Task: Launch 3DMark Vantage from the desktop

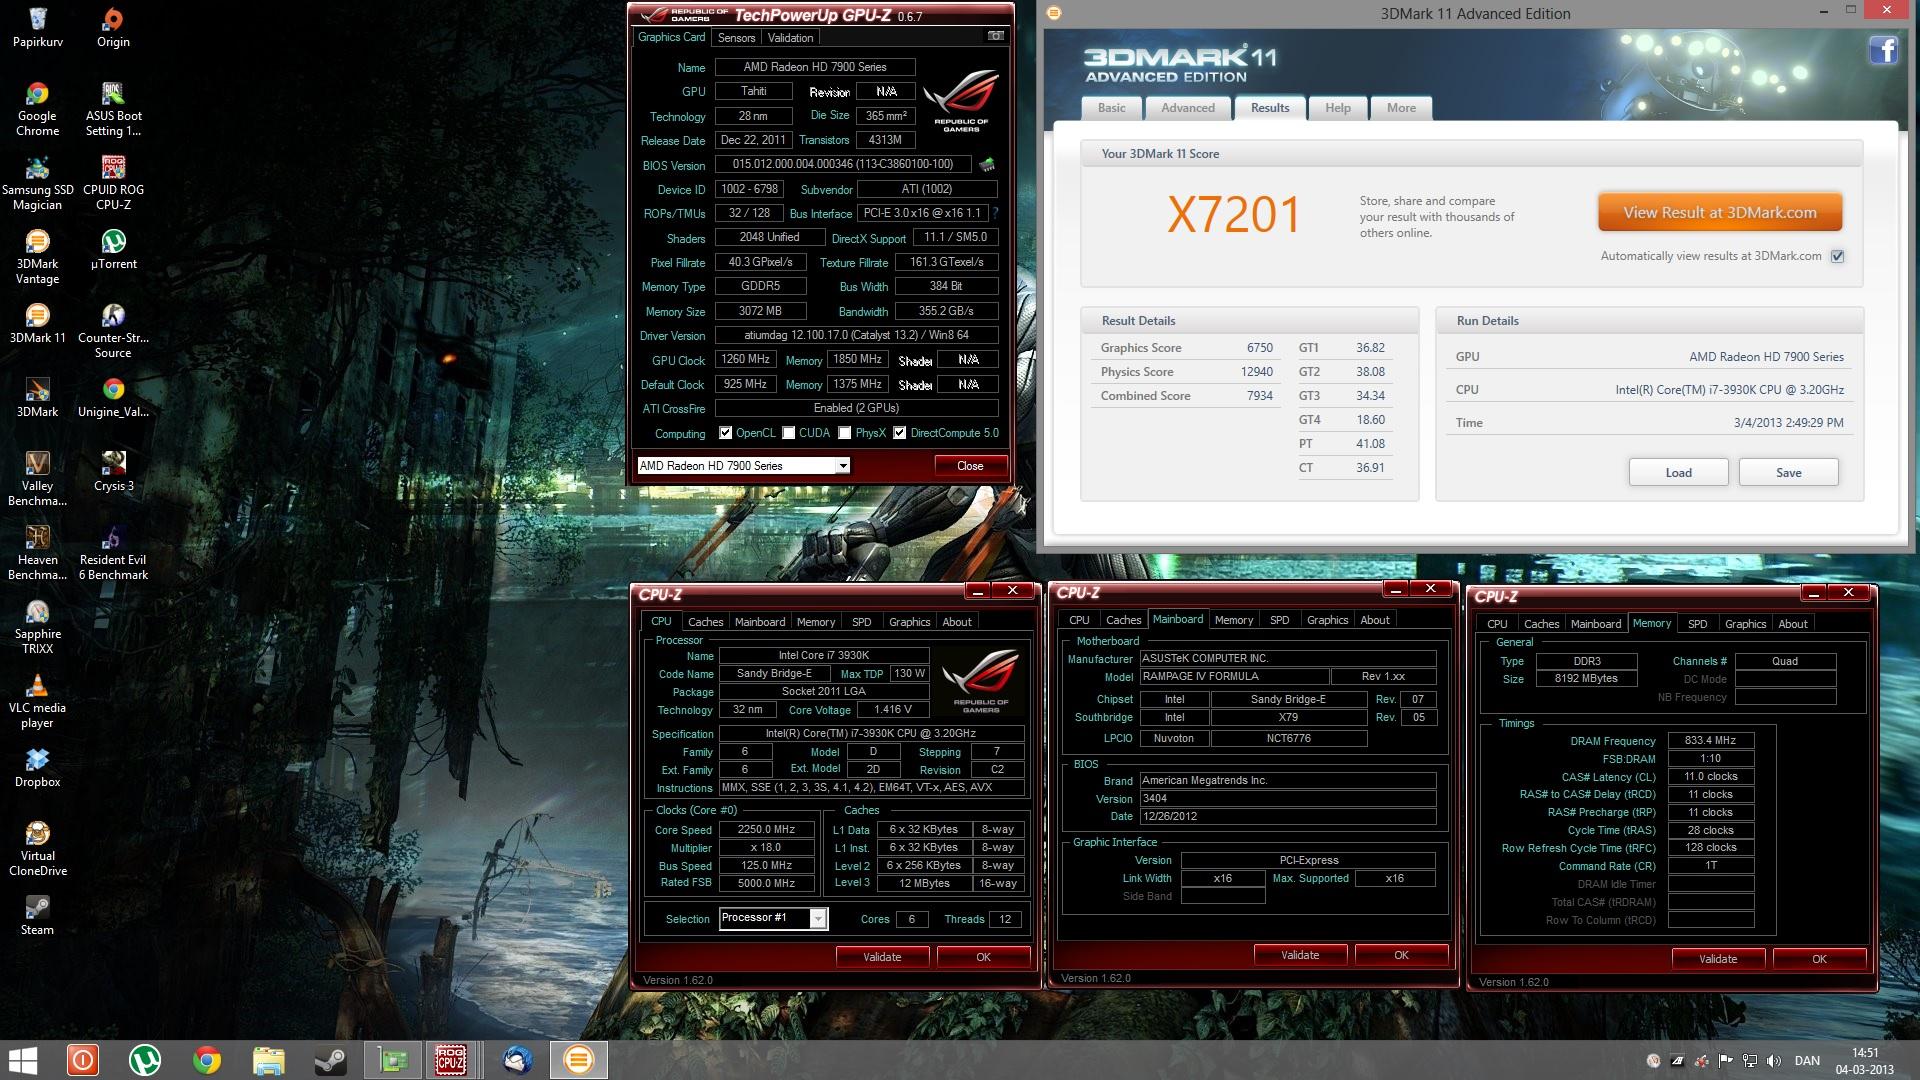Action: point(38,256)
